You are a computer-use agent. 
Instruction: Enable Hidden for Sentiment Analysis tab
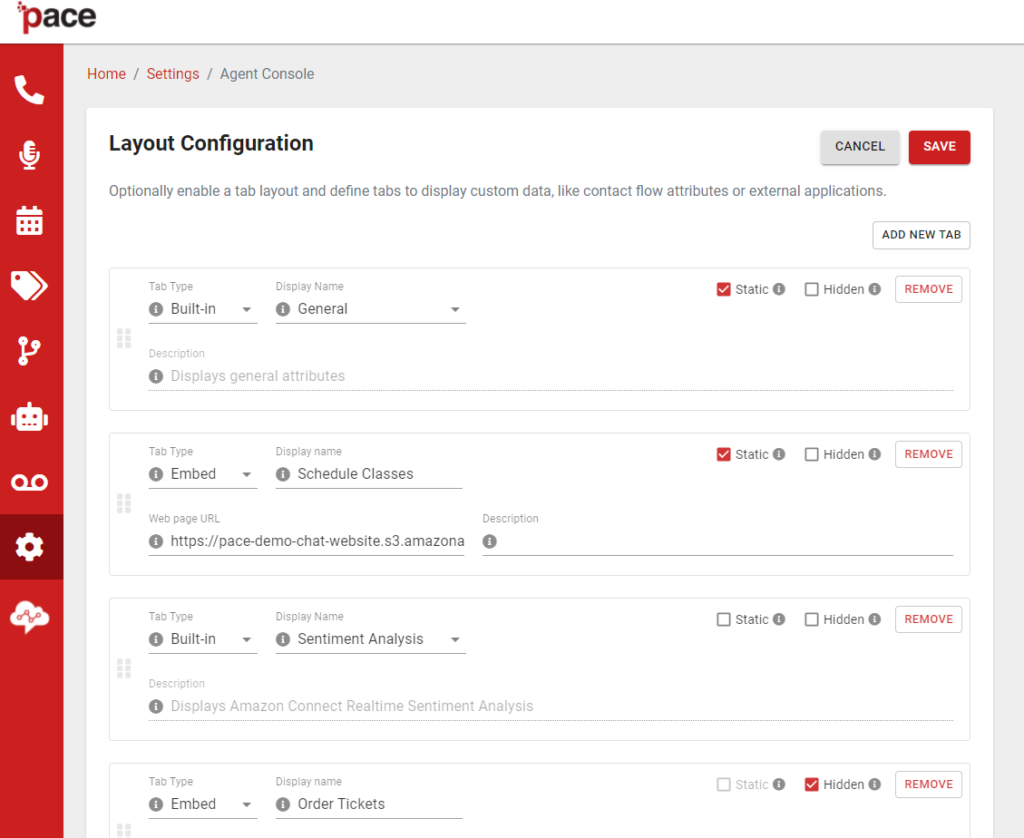pyautogui.click(x=811, y=619)
